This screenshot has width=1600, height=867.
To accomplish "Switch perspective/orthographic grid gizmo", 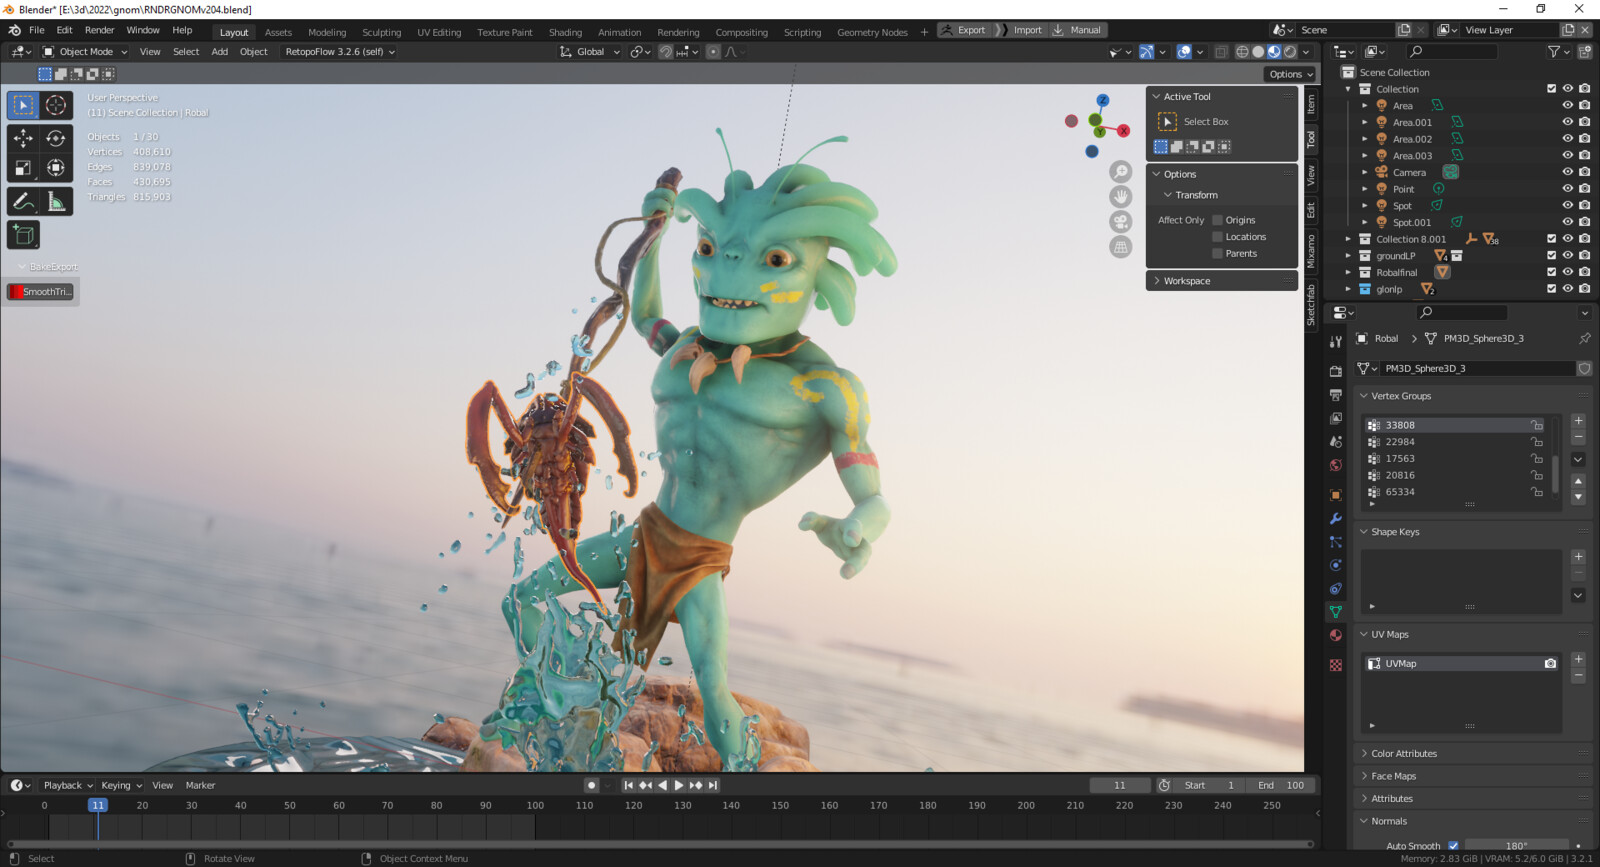I will 1121,247.
